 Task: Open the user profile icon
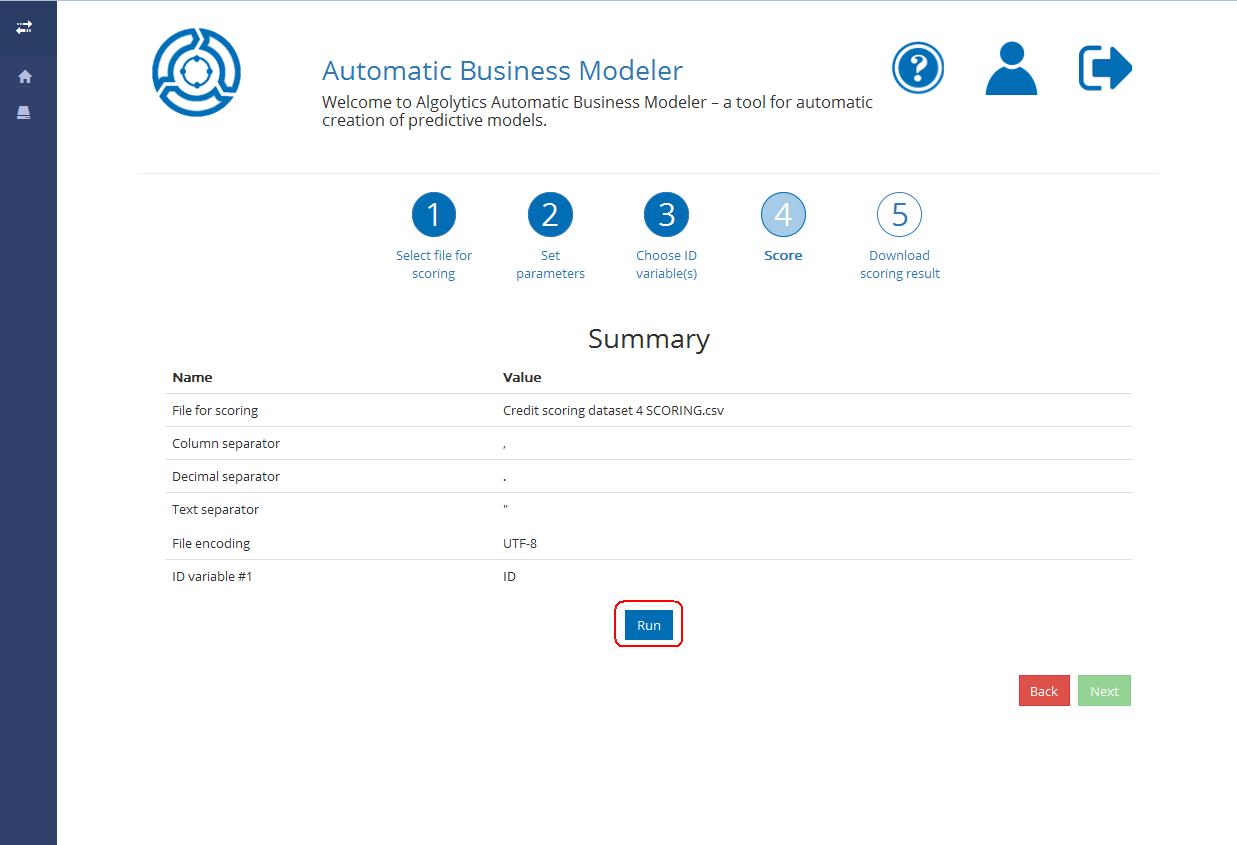[x=1011, y=68]
